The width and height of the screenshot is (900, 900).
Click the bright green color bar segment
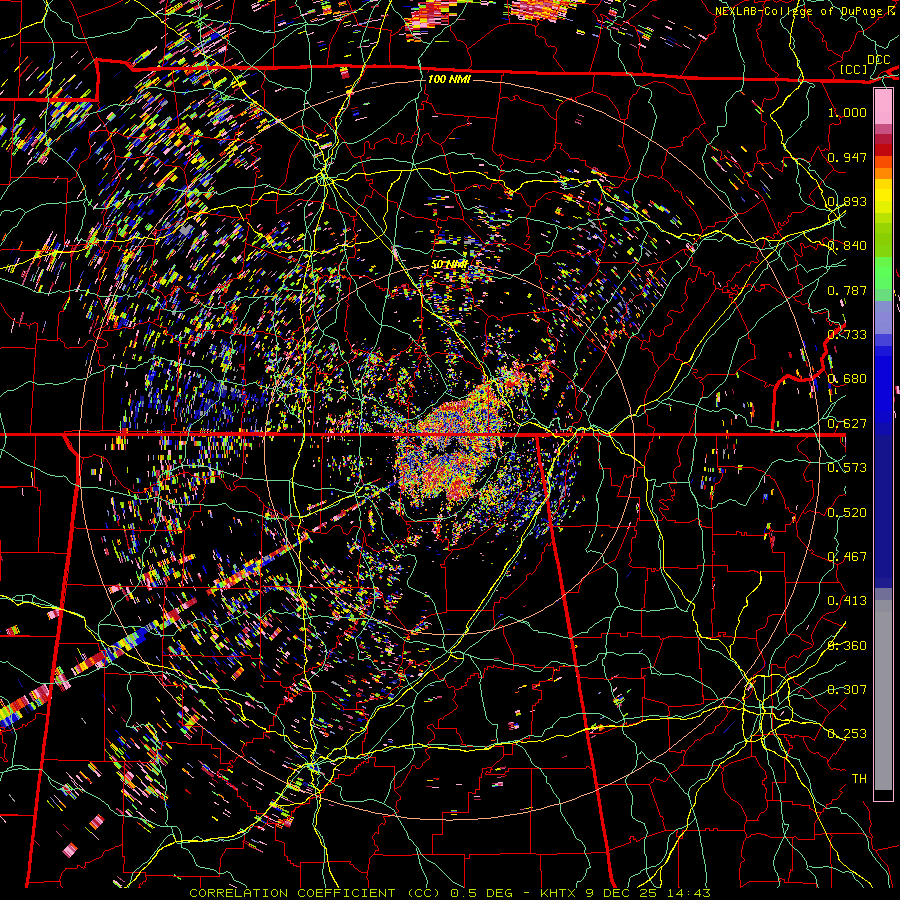tap(883, 273)
